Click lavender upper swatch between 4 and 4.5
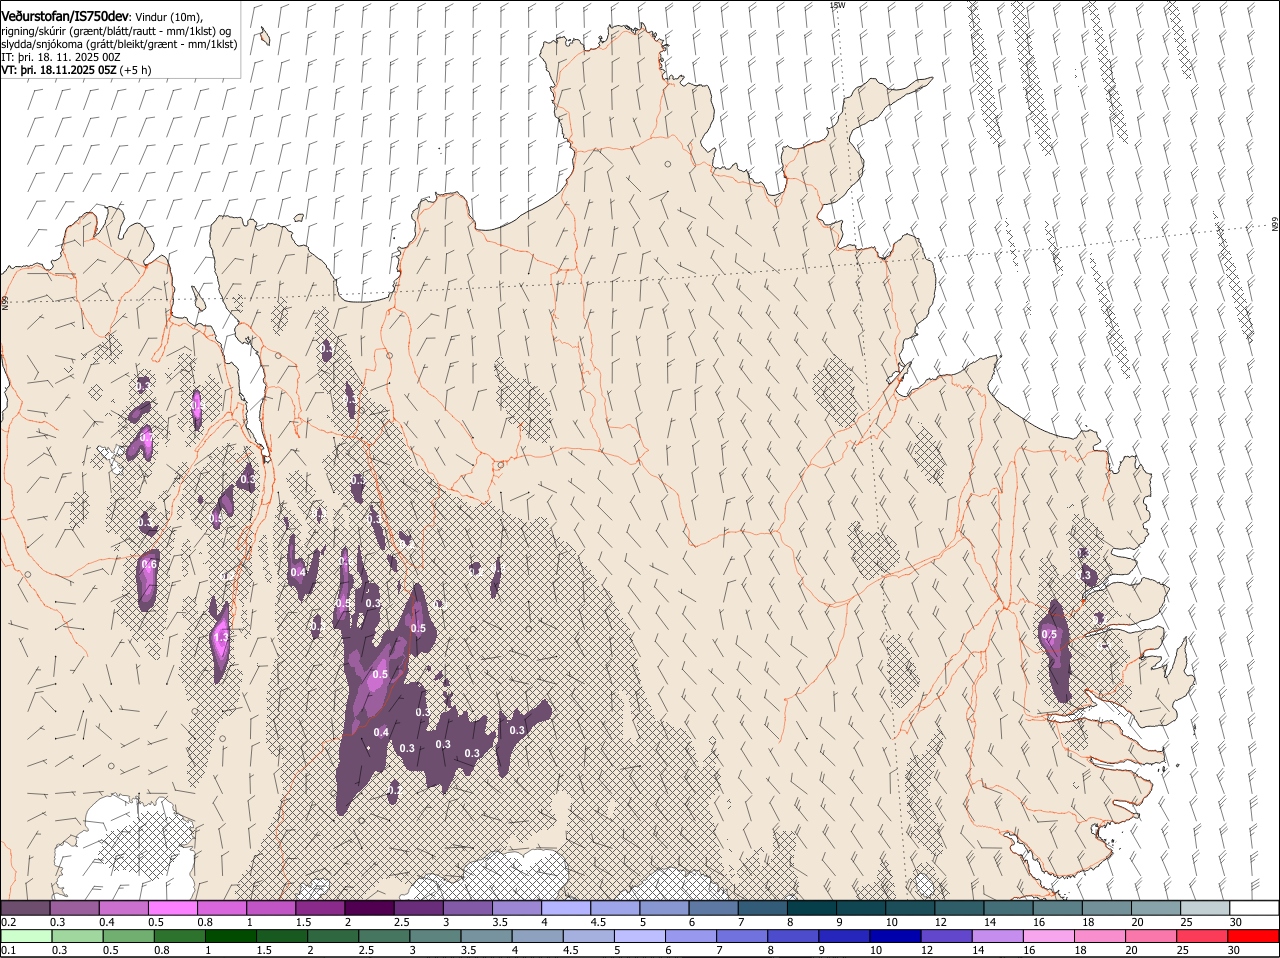The width and height of the screenshot is (1280, 958). [566, 907]
